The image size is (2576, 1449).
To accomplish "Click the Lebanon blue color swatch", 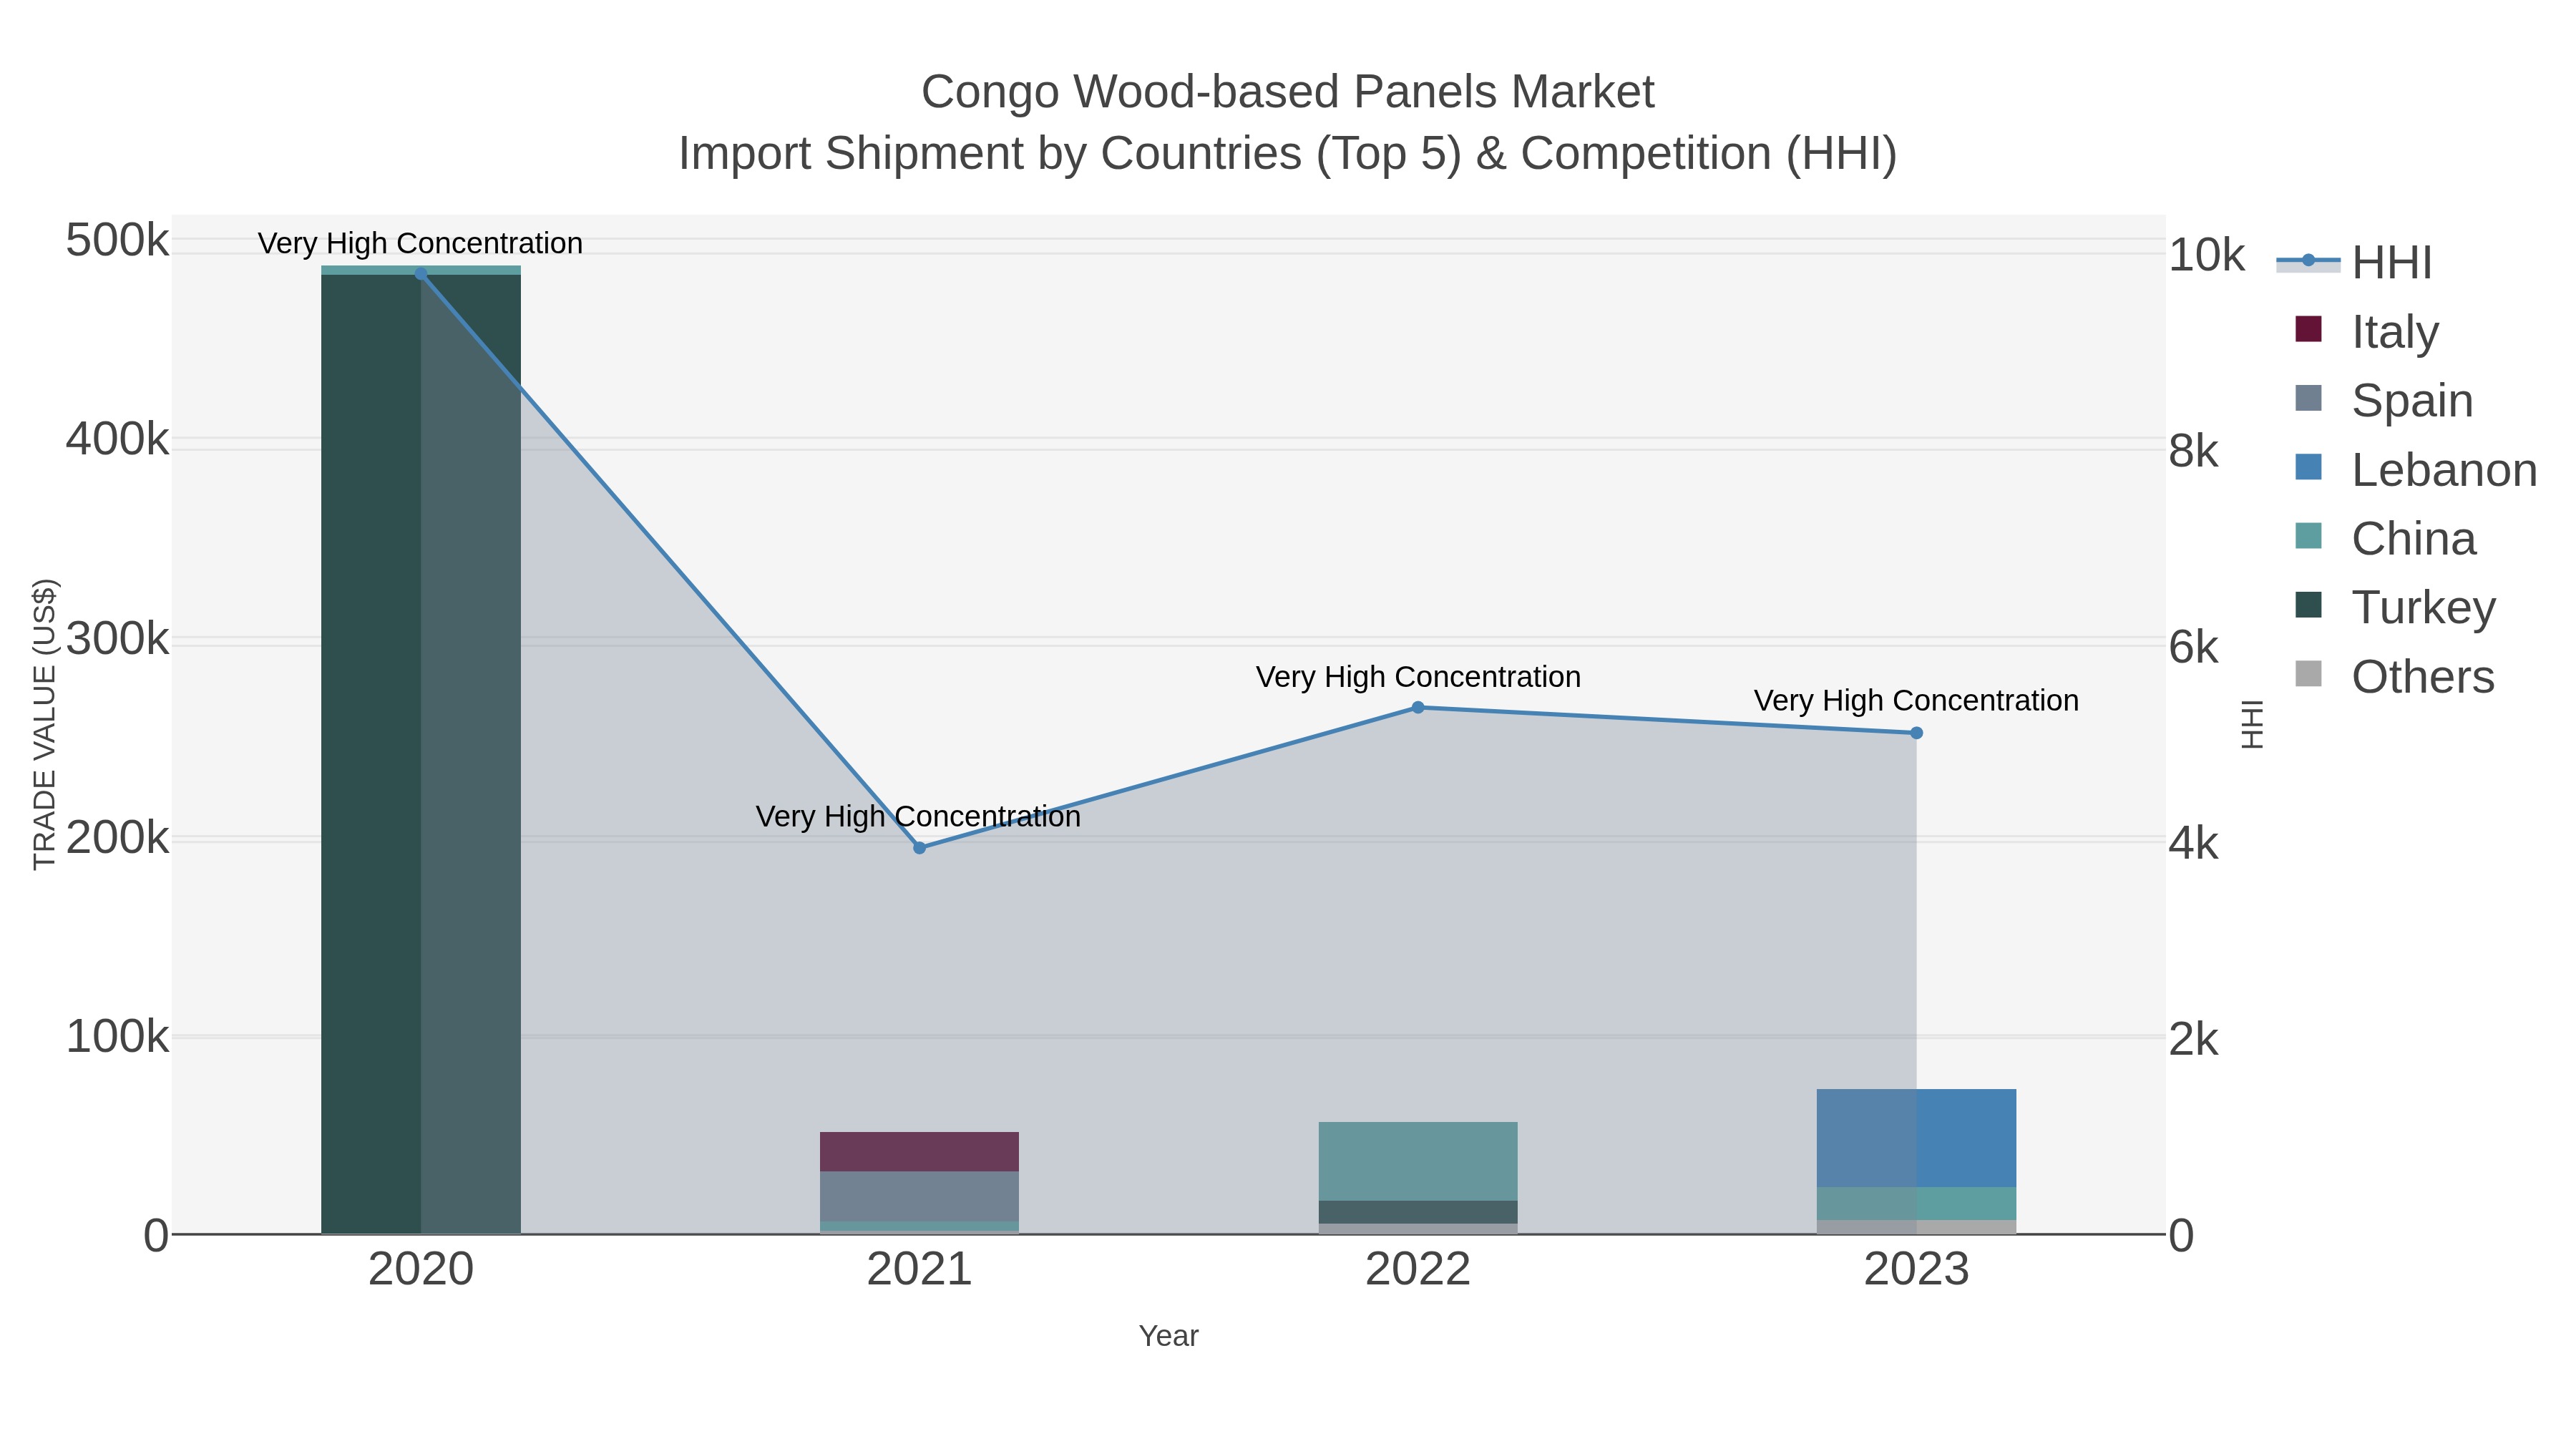I will coord(2308,467).
